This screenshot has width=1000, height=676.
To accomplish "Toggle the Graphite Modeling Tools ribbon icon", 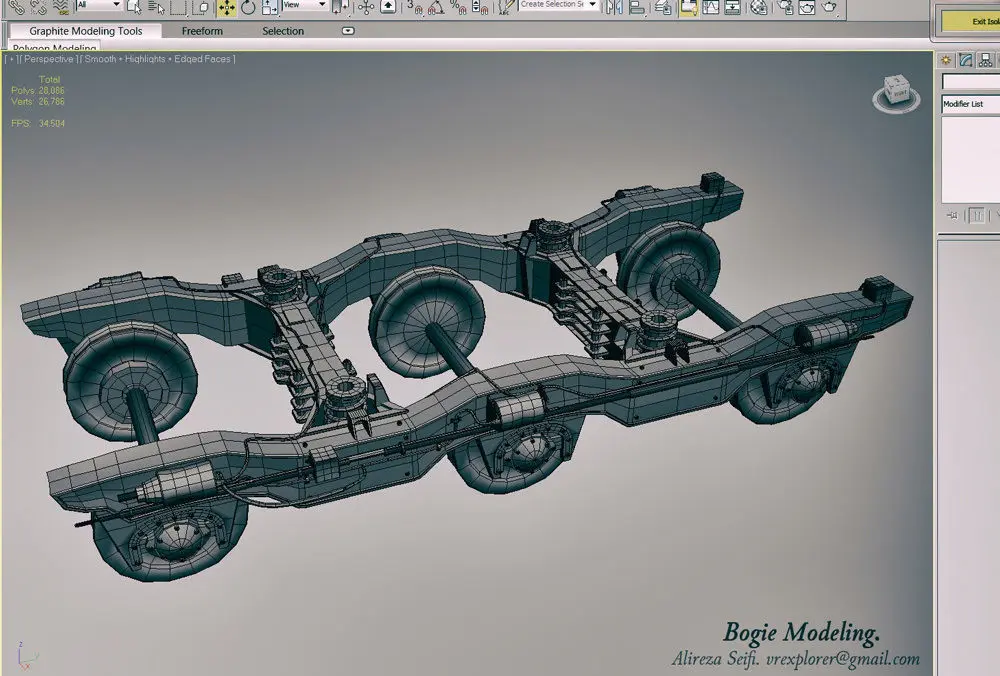I will [688, 7].
